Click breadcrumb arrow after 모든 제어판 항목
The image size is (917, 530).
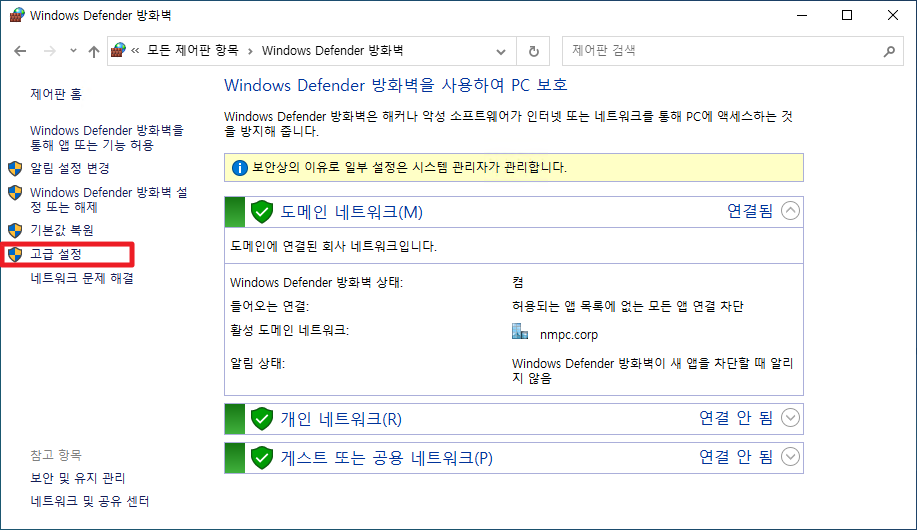pos(250,51)
